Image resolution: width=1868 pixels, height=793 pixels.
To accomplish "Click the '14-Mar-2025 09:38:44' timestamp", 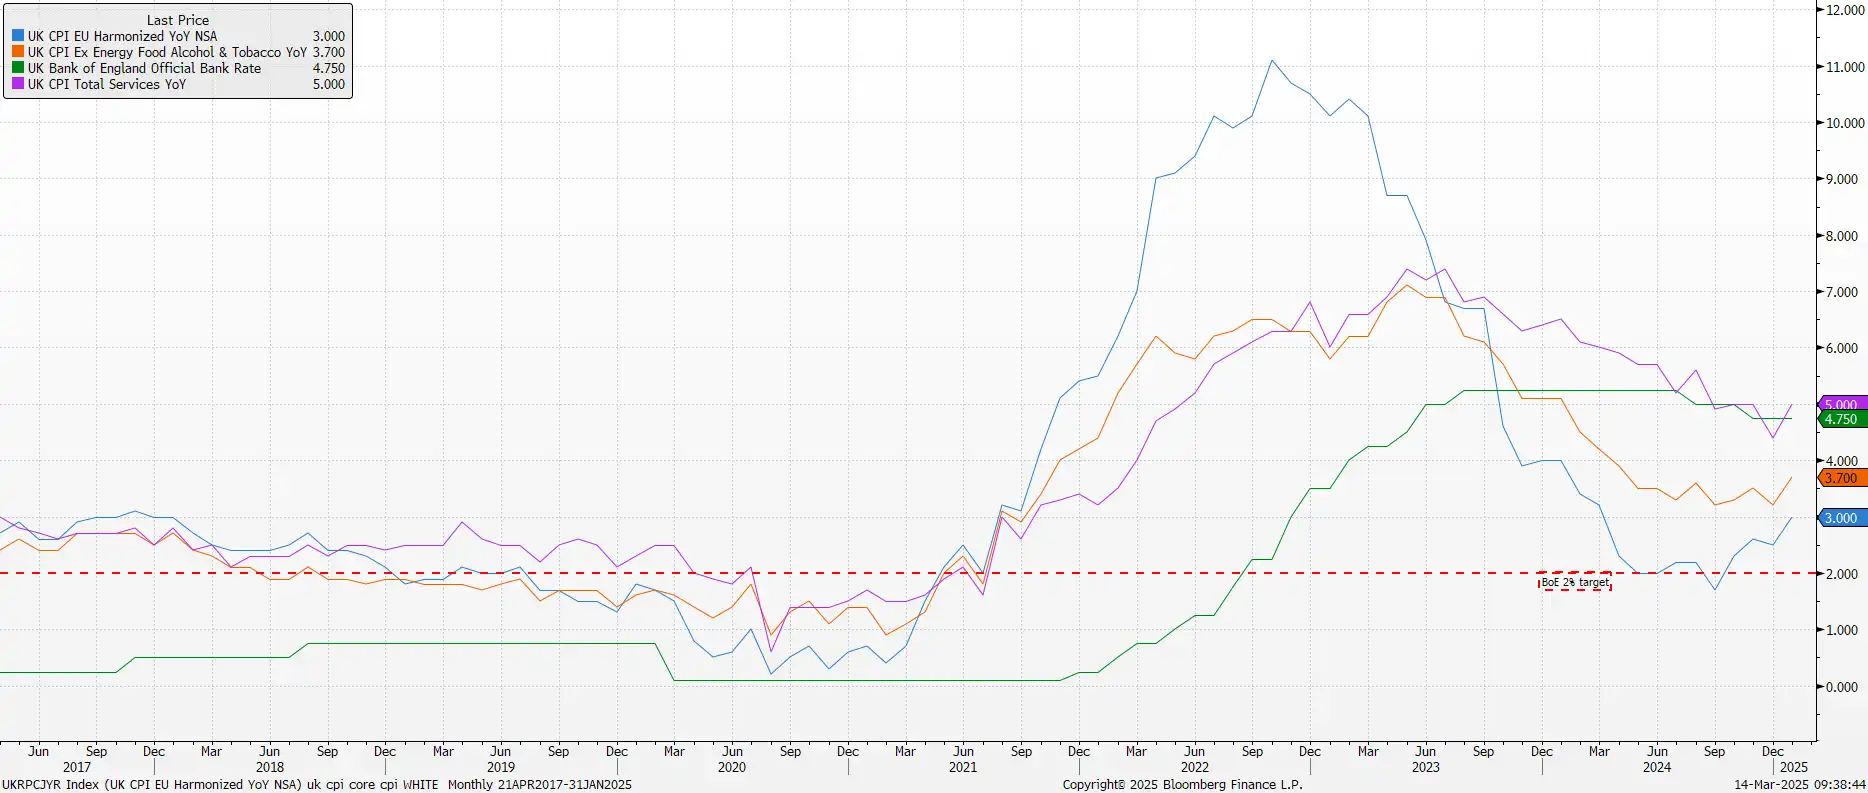I will [1800, 785].
